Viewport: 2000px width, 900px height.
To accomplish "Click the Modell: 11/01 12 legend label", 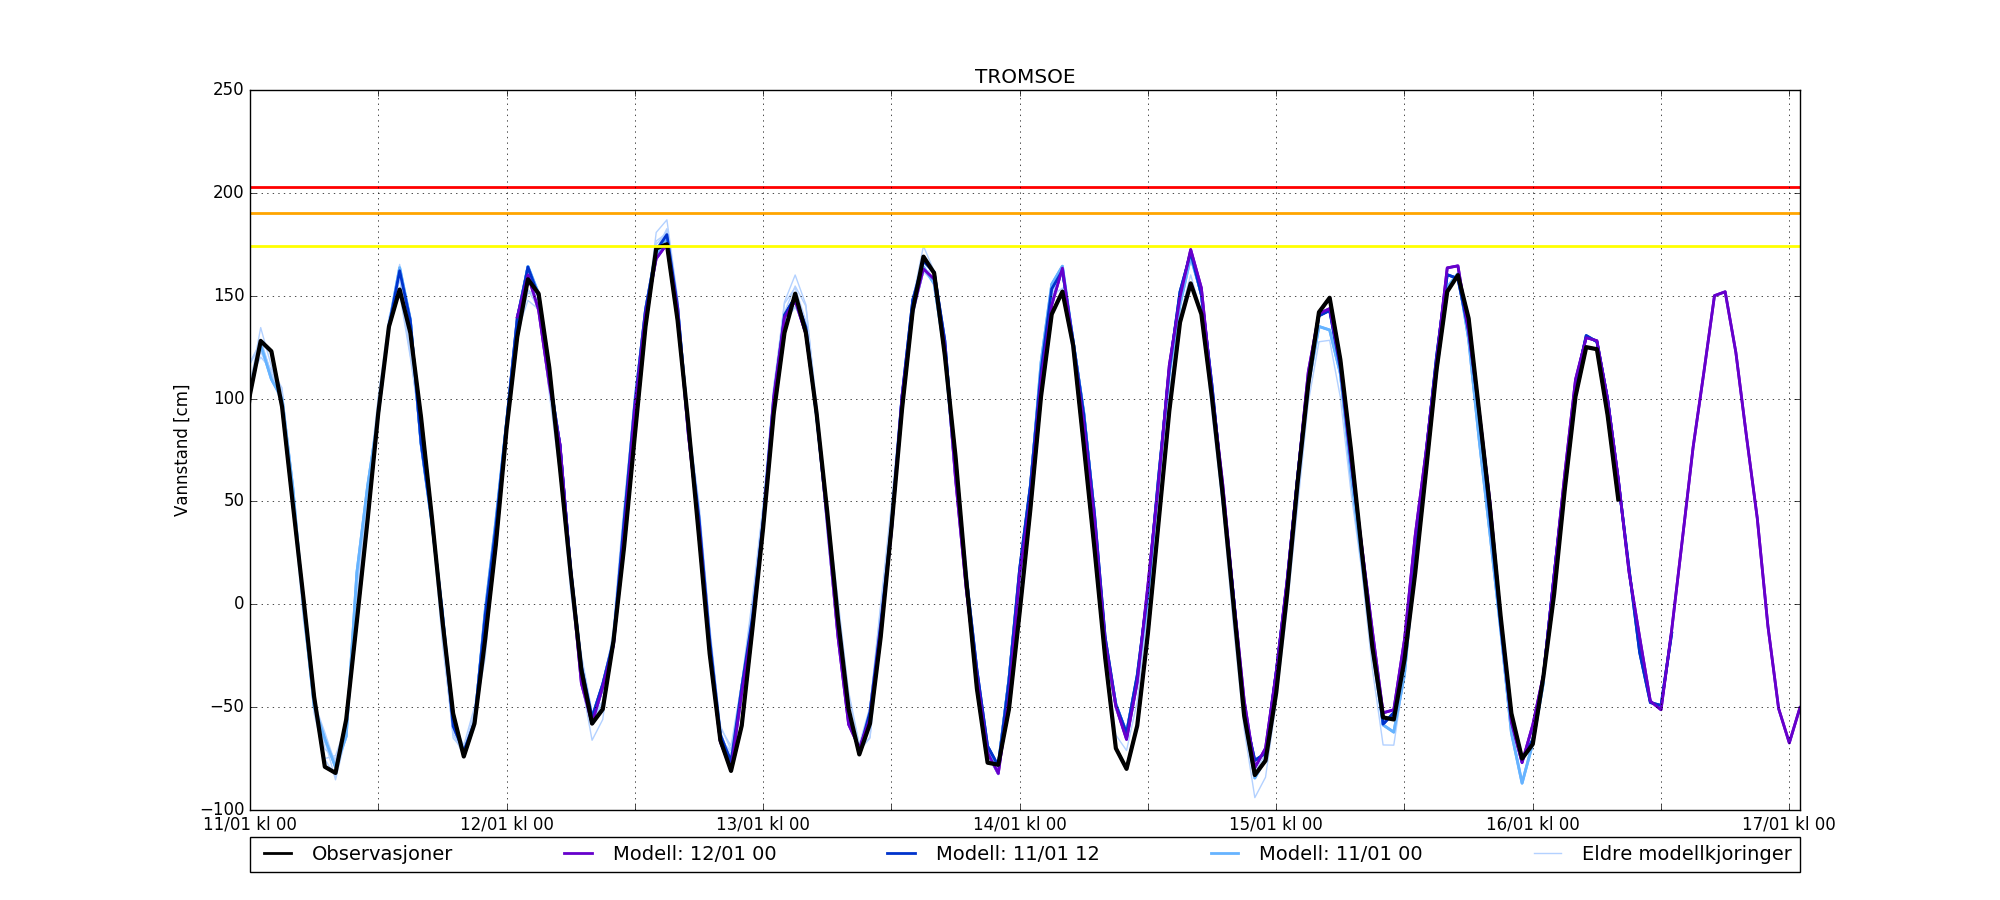I will click(x=1017, y=854).
